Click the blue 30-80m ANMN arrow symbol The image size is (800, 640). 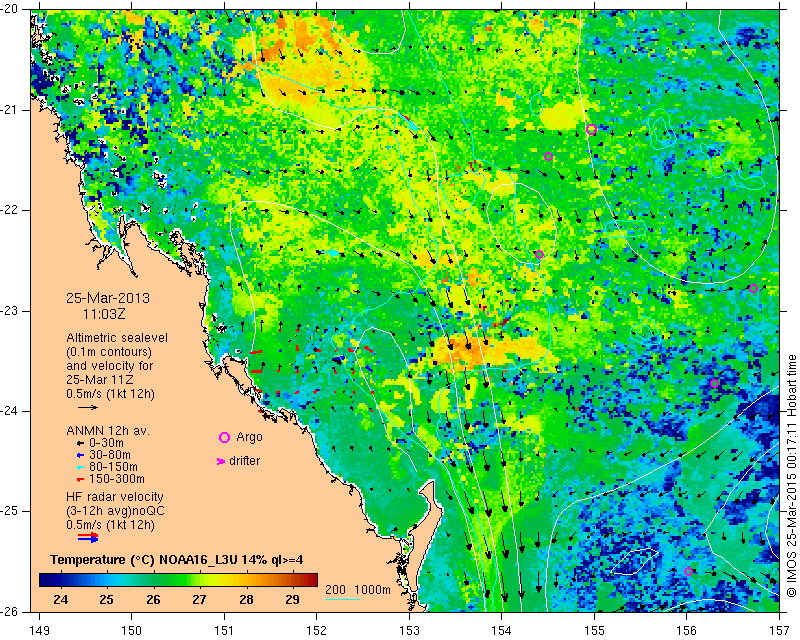(x=80, y=456)
